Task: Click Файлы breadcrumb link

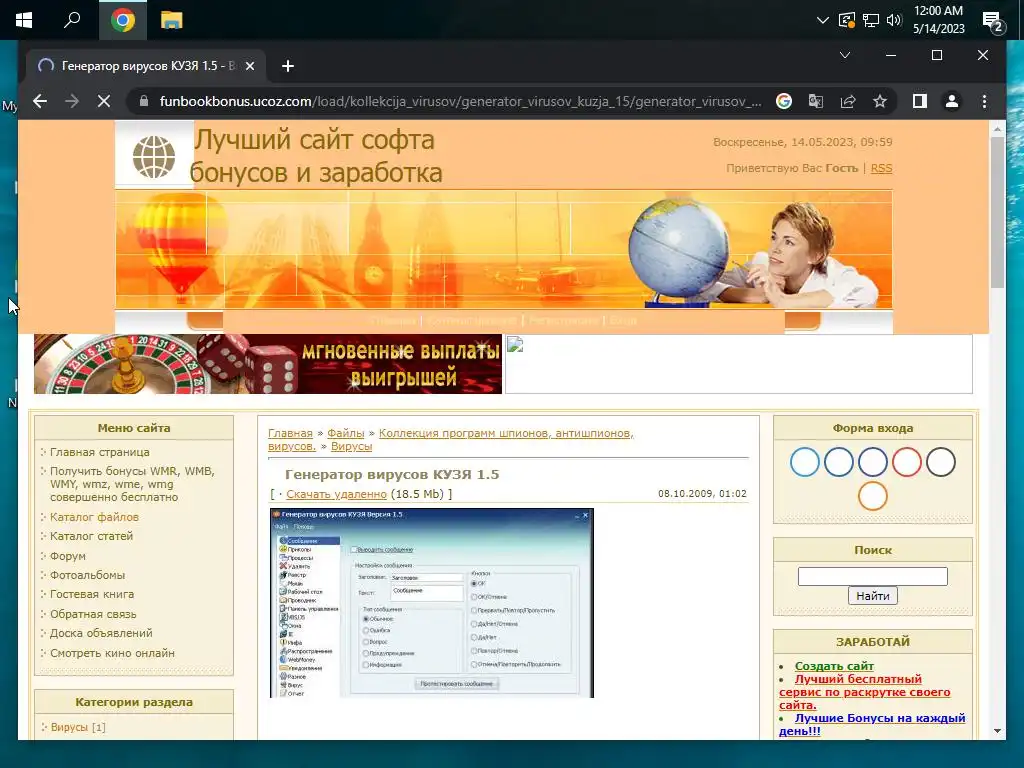Action: click(x=345, y=433)
